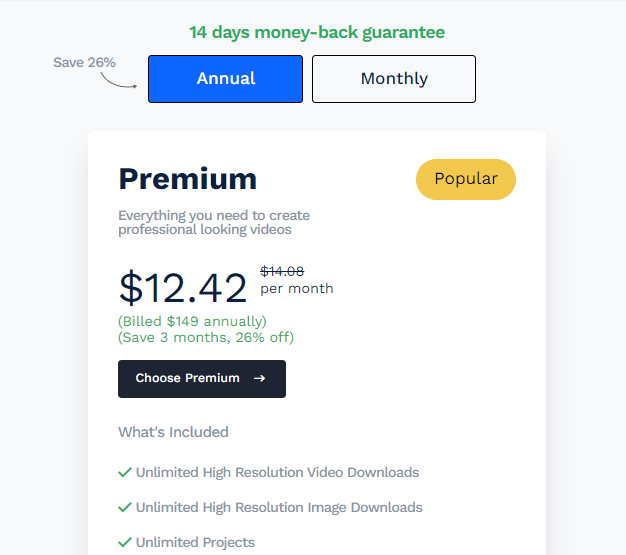Click the checkmark beside Video Downloads
This screenshot has height=555, width=626.
coord(125,472)
